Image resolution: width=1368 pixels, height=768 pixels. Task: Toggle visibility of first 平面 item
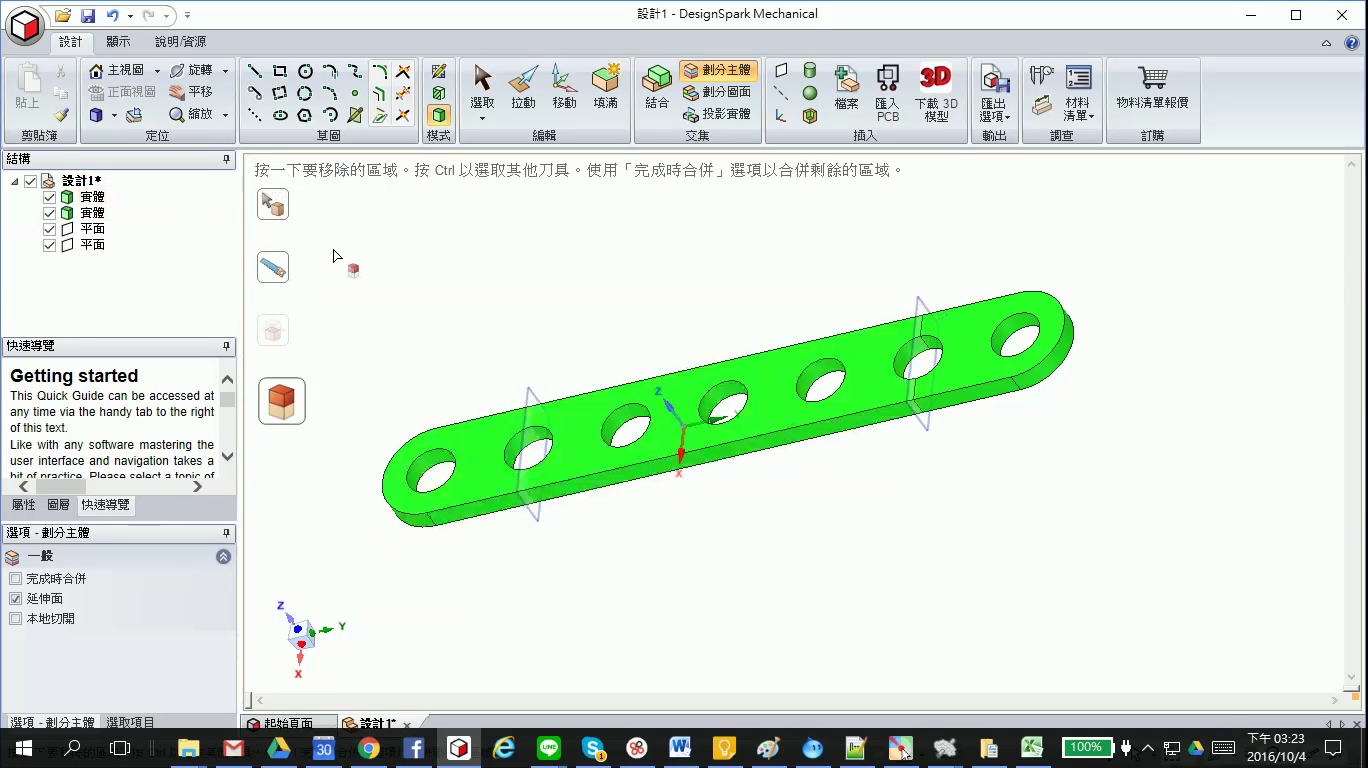tap(50, 229)
